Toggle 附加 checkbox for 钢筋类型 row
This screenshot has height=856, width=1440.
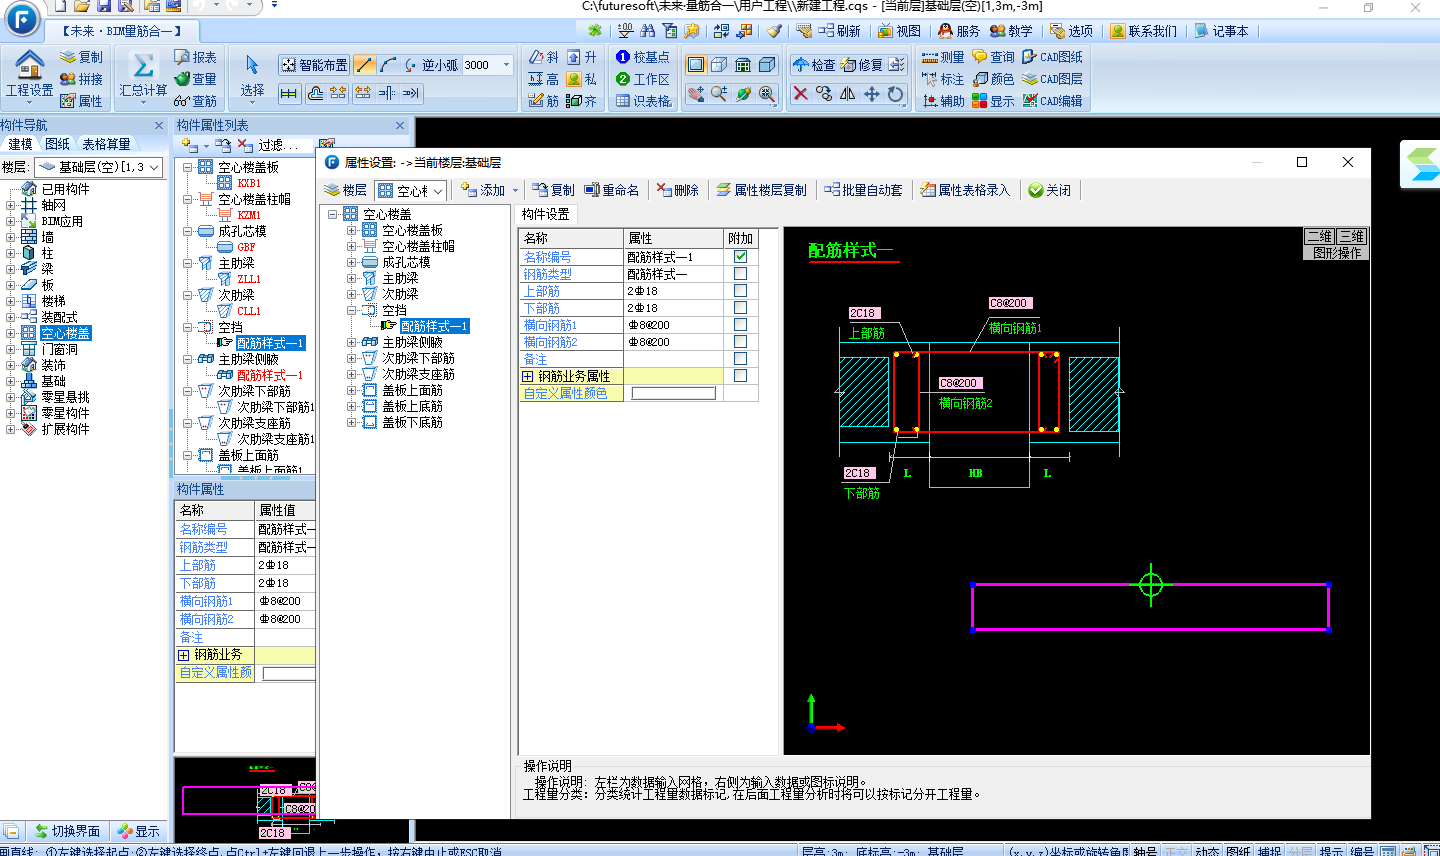pos(740,274)
